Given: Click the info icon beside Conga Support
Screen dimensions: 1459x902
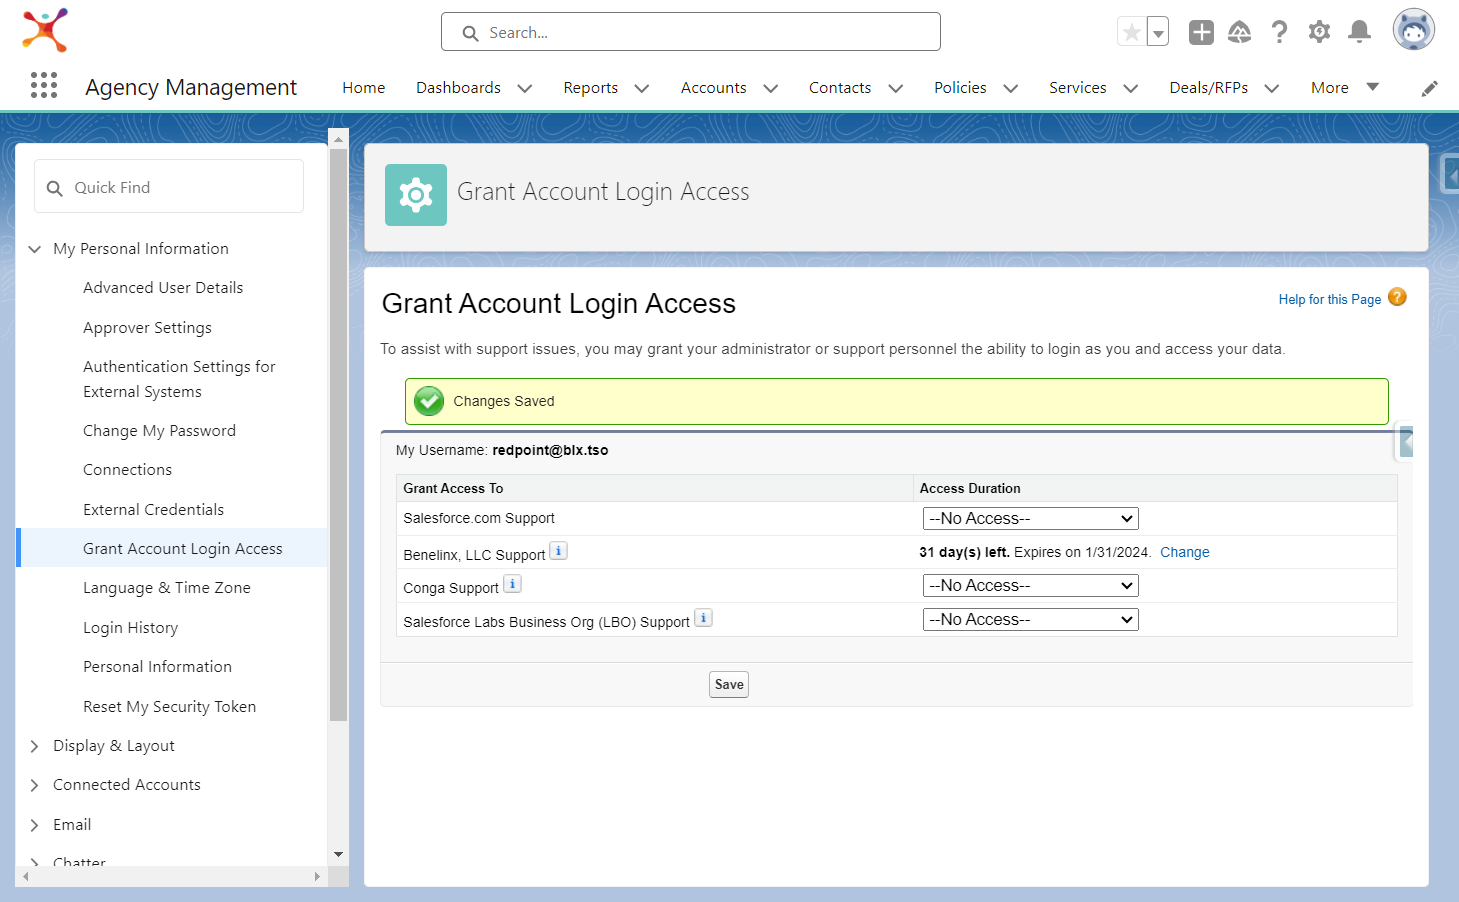Looking at the screenshot, I should 512,584.
